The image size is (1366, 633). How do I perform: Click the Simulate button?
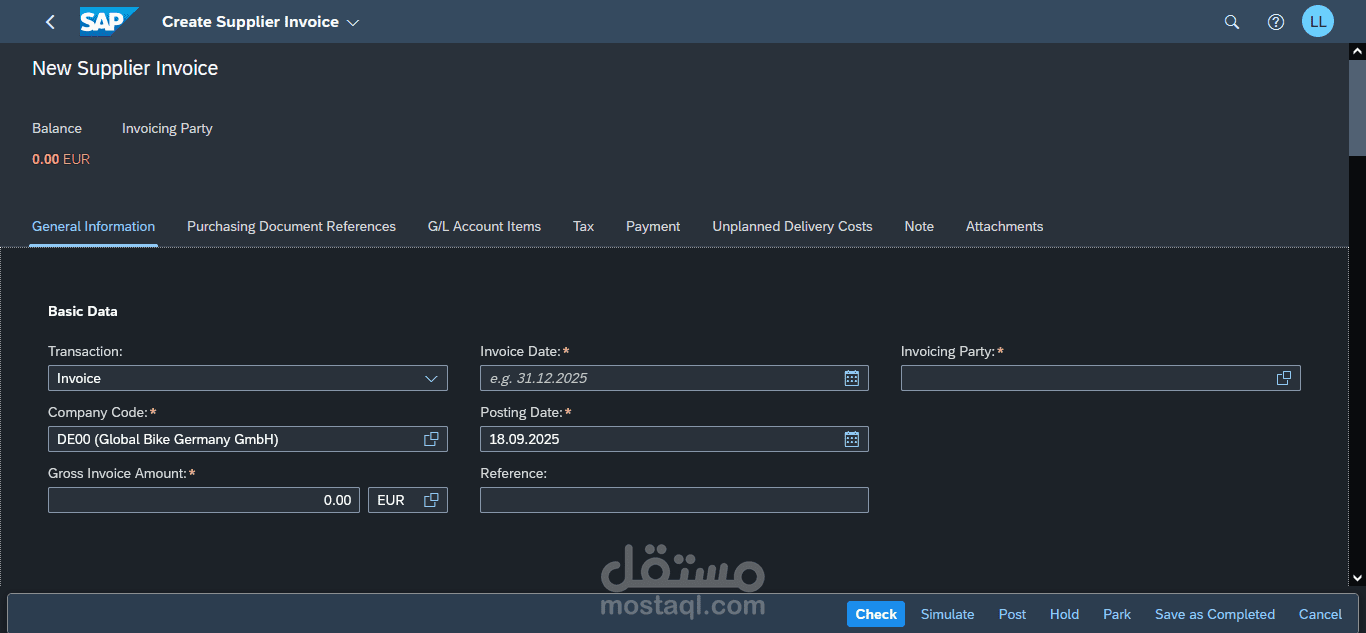[947, 614]
